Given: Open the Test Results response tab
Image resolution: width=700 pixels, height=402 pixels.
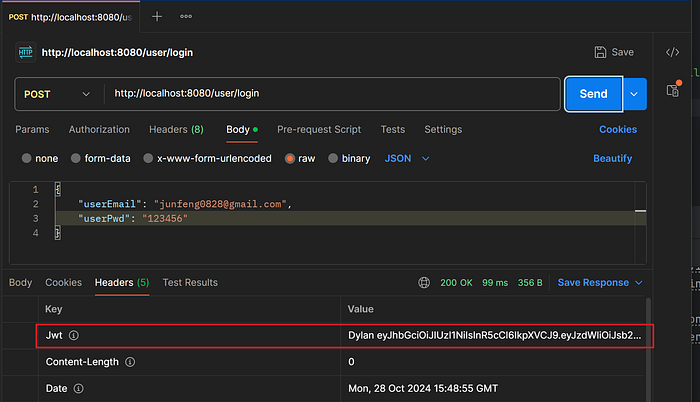Looking at the screenshot, I should click(x=190, y=283).
